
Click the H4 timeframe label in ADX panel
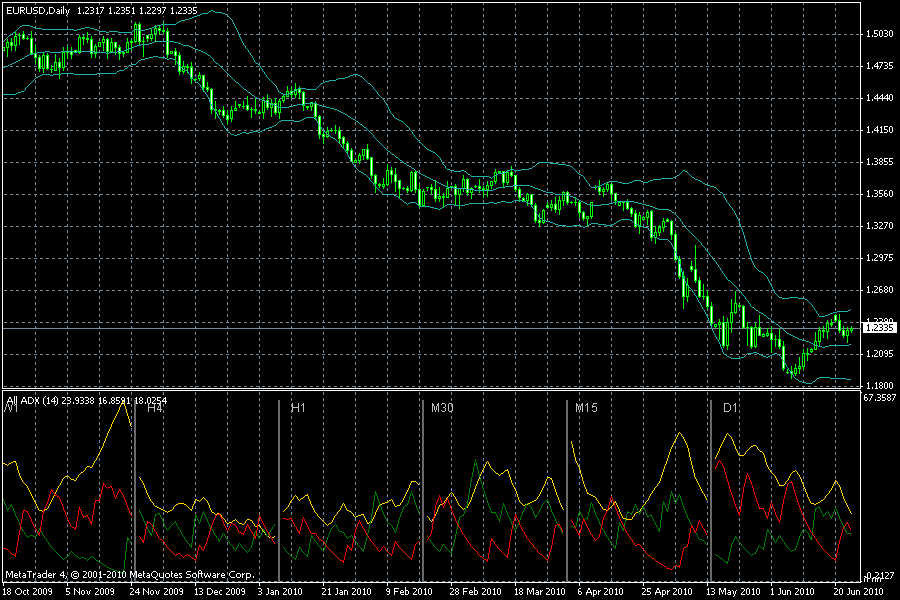155,408
